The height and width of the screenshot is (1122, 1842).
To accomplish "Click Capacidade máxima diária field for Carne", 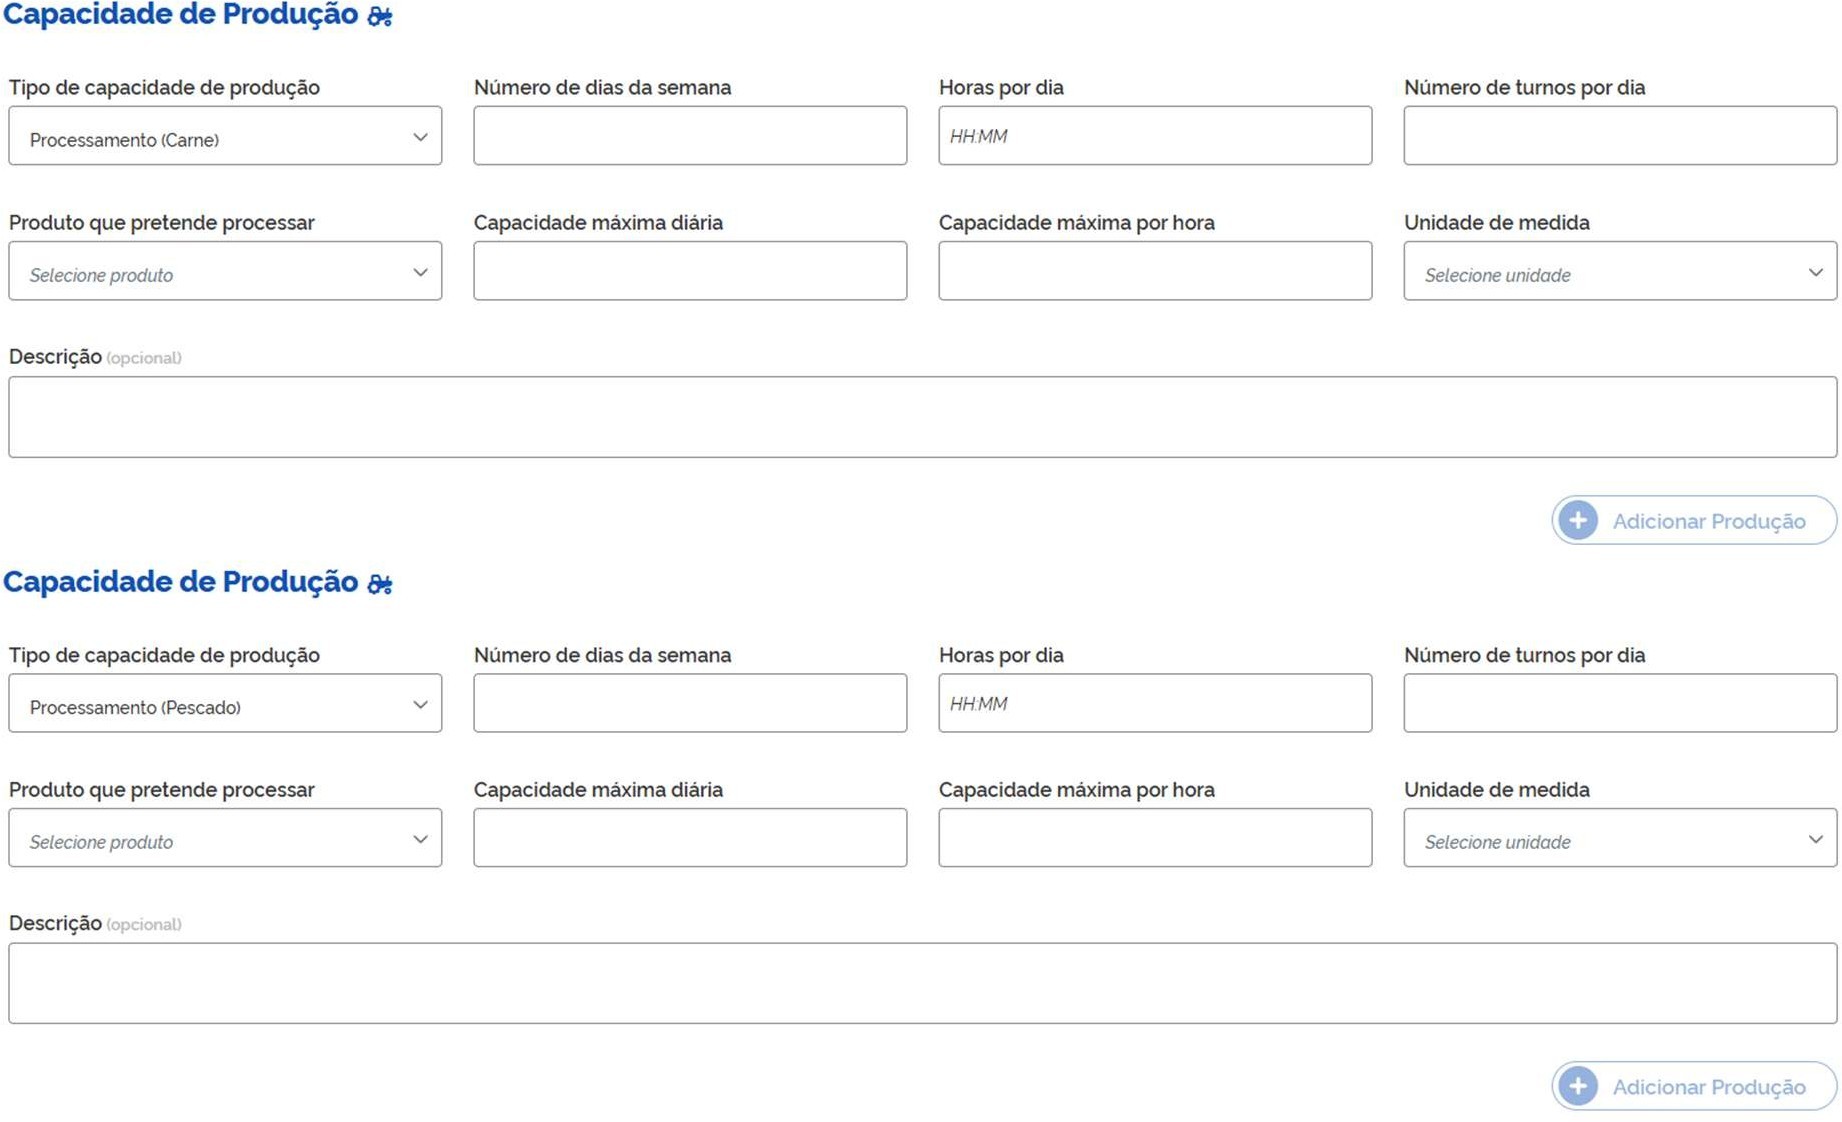I will click(x=690, y=272).
